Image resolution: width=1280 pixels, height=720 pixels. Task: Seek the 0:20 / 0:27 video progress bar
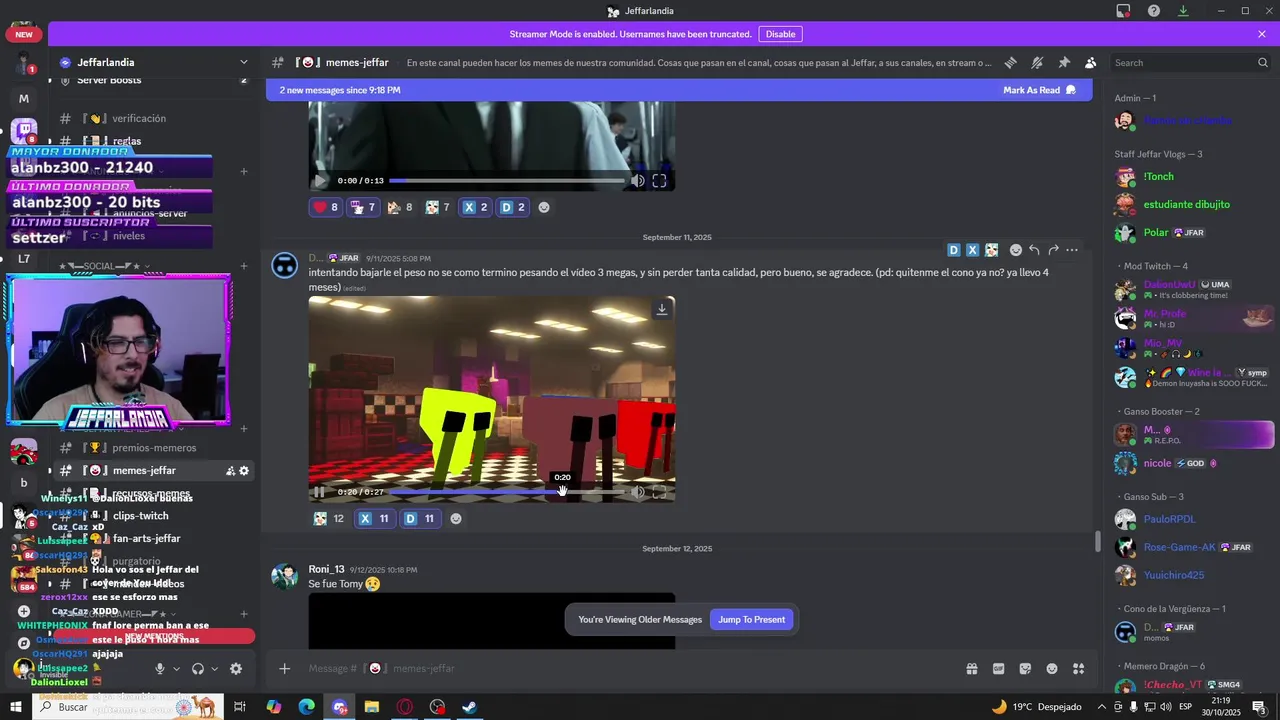pyautogui.click(x=507, y=492)
